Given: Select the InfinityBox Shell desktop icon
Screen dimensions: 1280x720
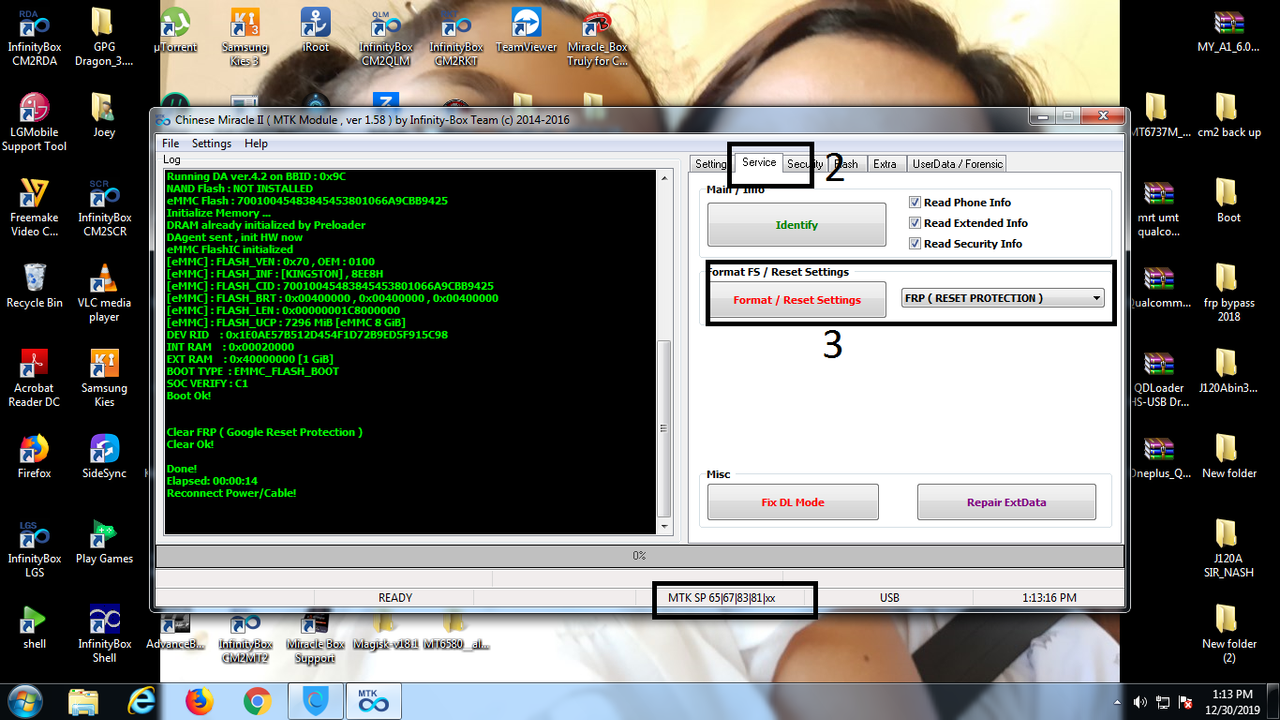Looking at the screenshot, I should 104,634.
